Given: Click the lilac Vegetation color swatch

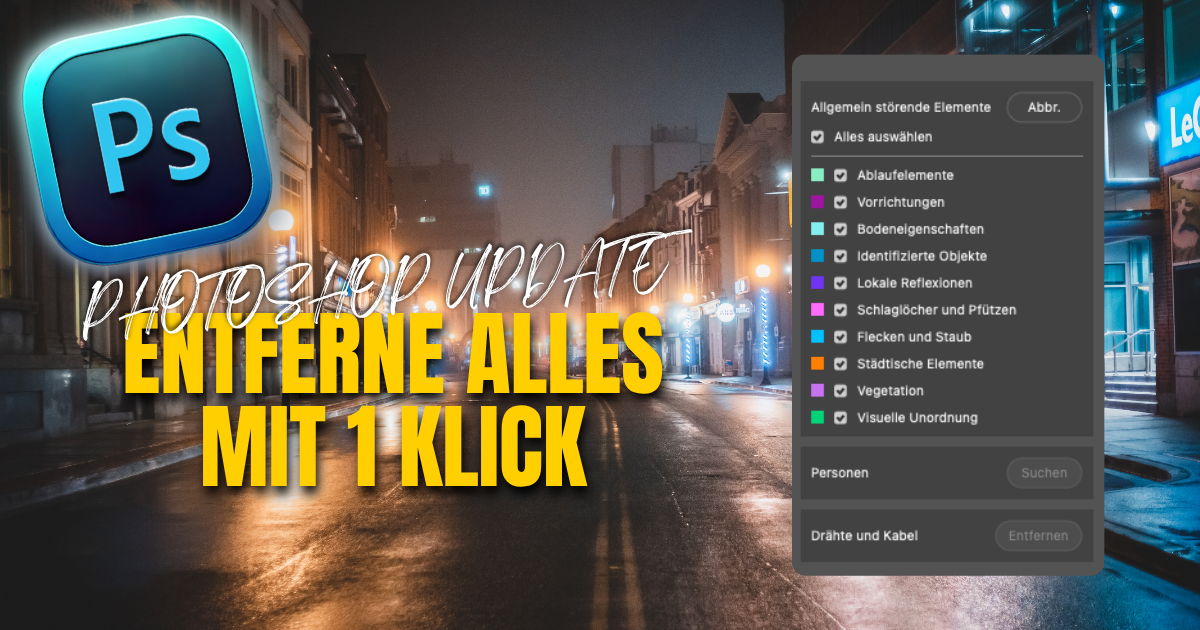Looking at the screenshot, I should pos(818,391).
